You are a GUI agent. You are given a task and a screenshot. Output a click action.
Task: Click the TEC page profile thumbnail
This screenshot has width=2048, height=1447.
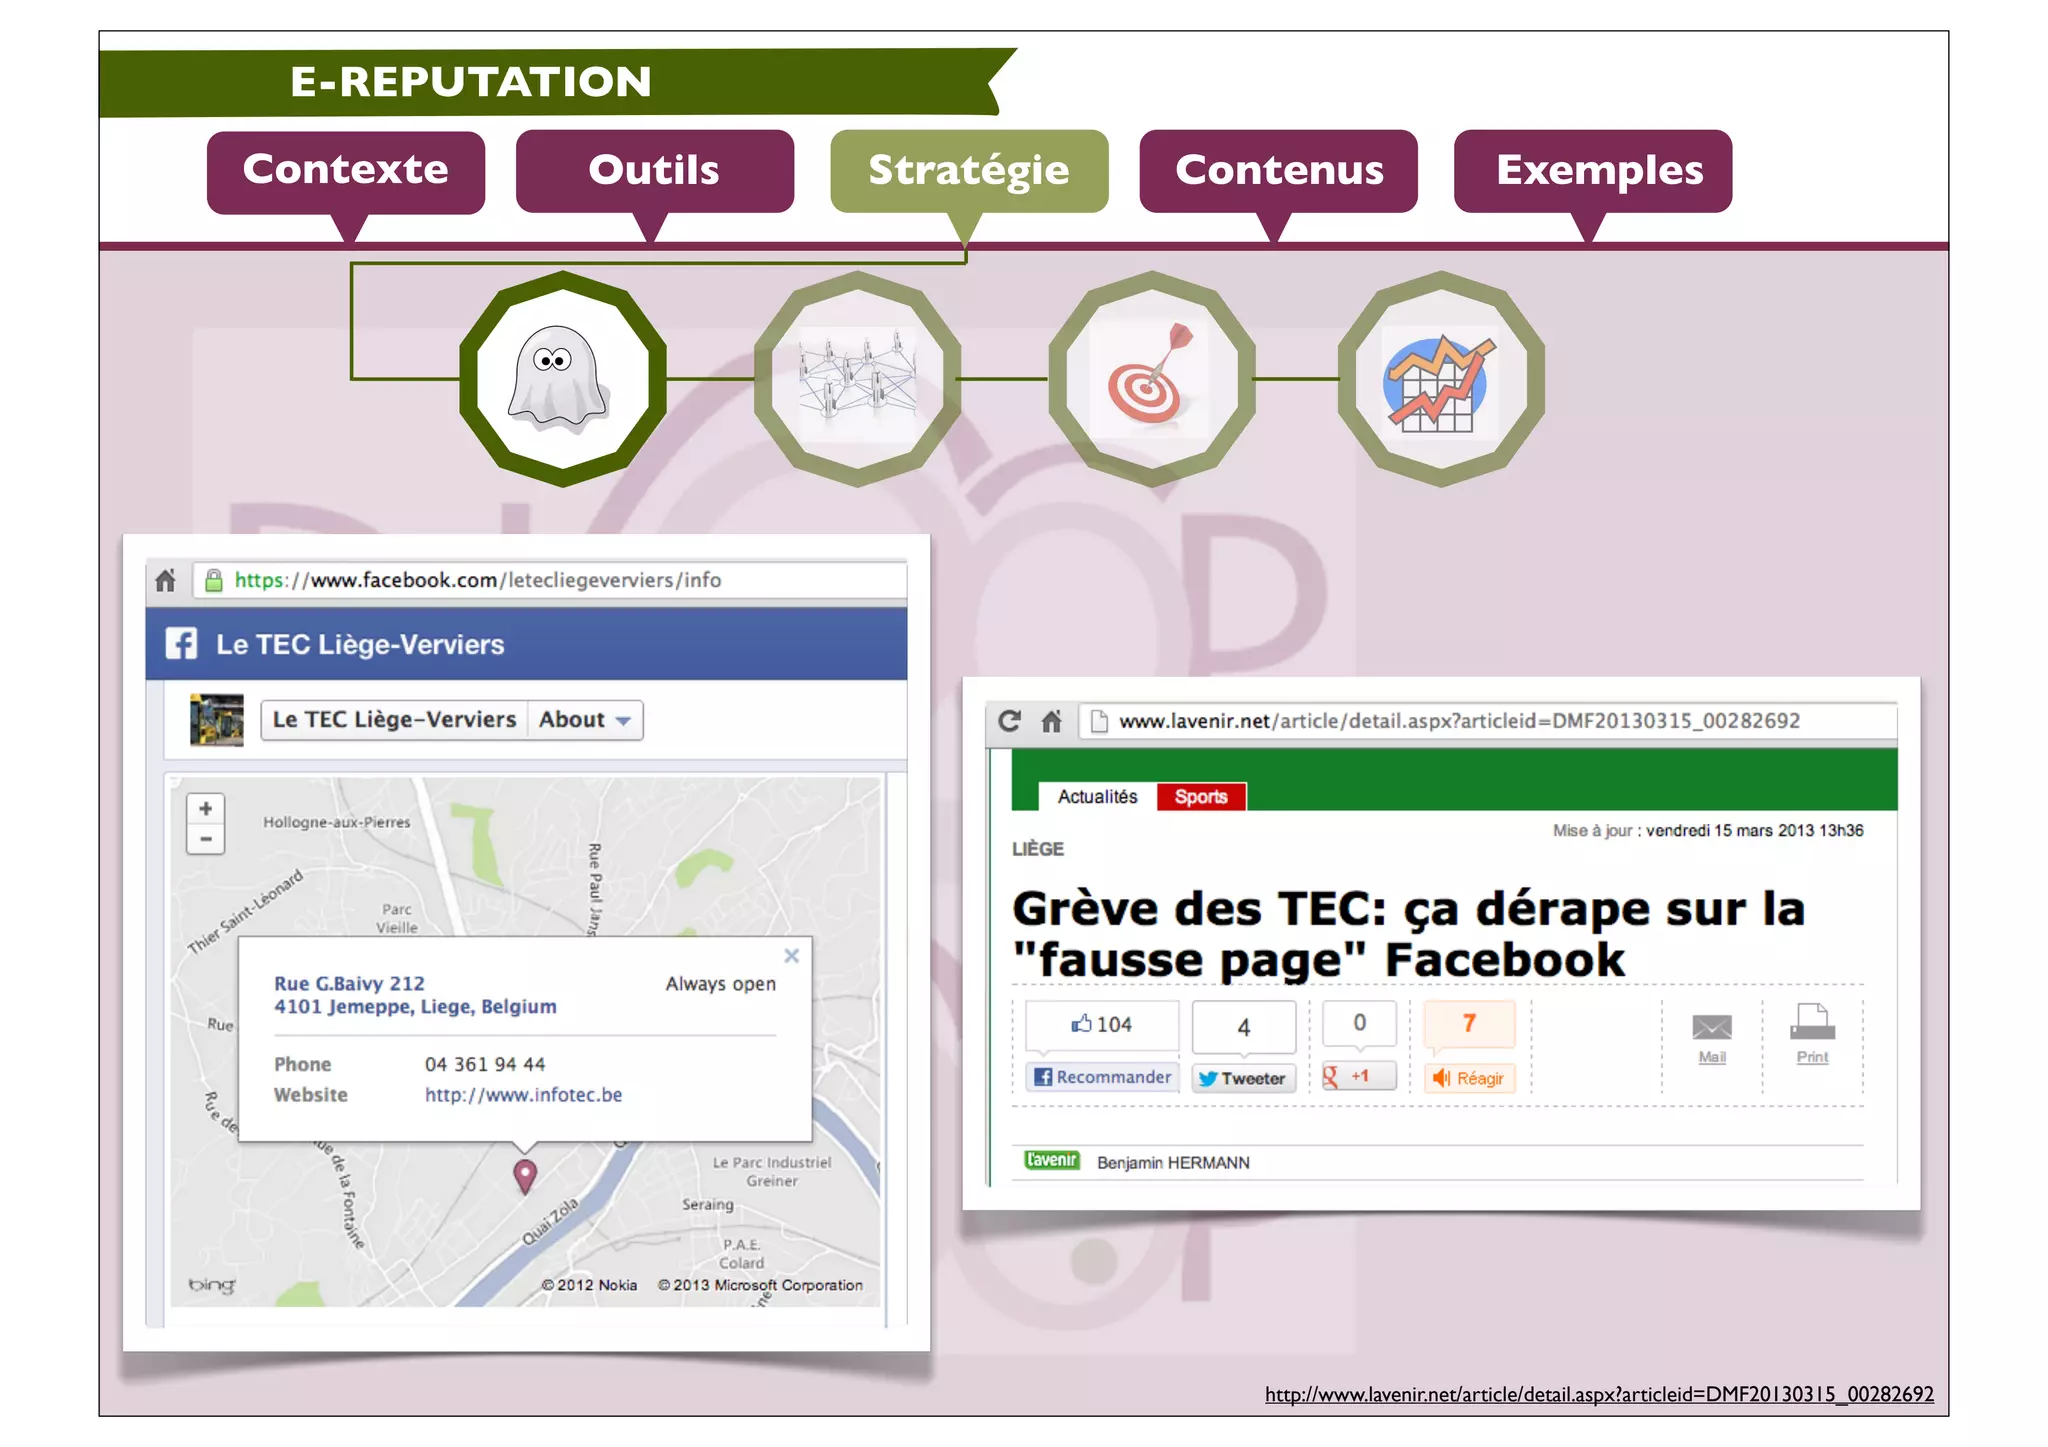[217, 720]
